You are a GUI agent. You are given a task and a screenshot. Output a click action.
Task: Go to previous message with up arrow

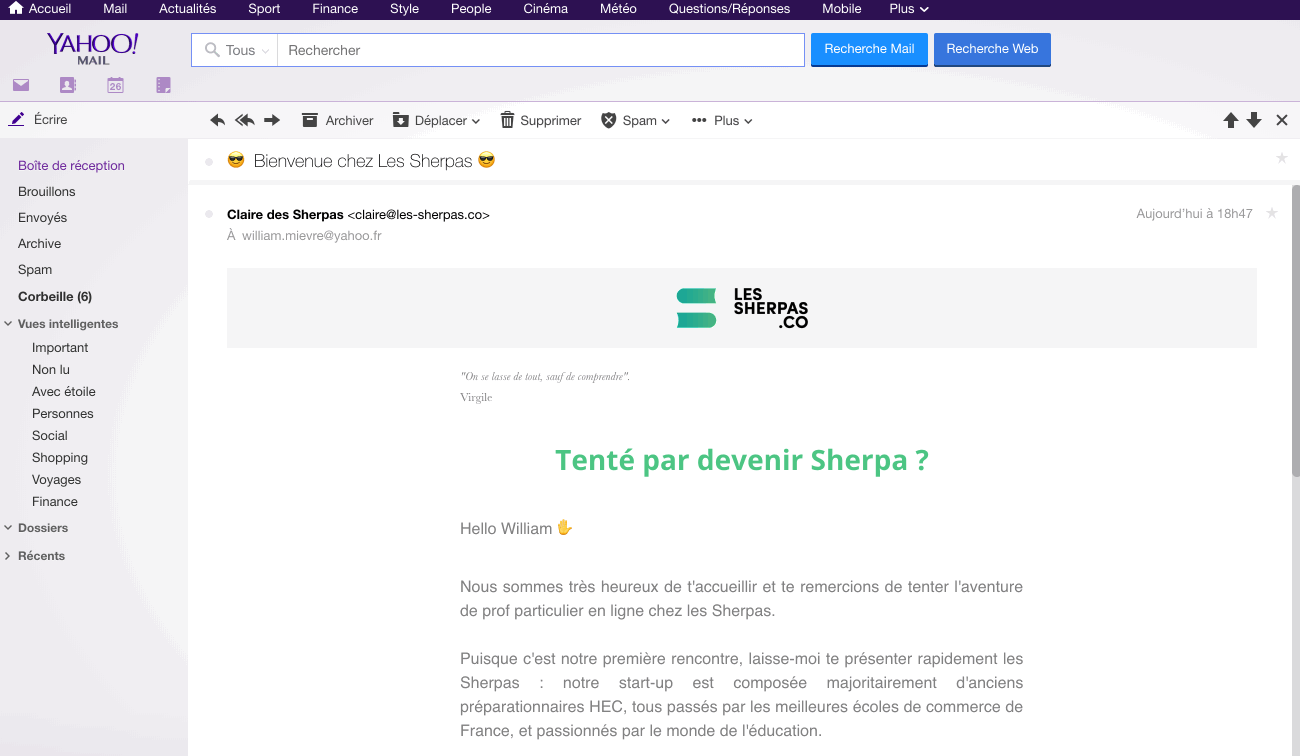pos(1231,120)
